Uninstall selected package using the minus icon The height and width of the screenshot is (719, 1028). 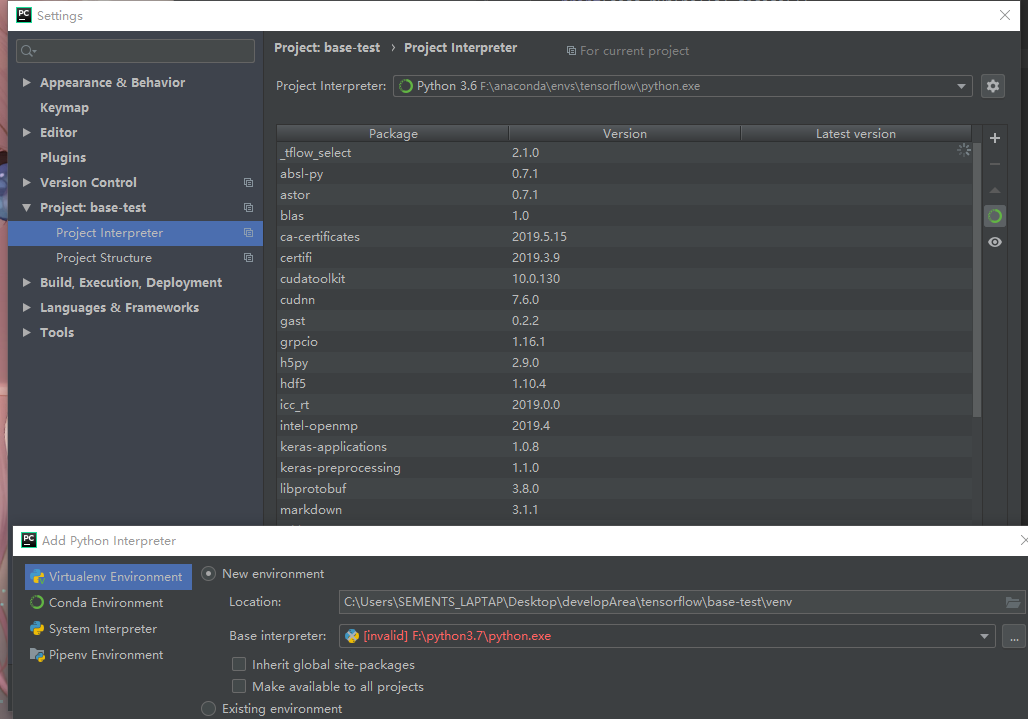[x=994, y=164]
